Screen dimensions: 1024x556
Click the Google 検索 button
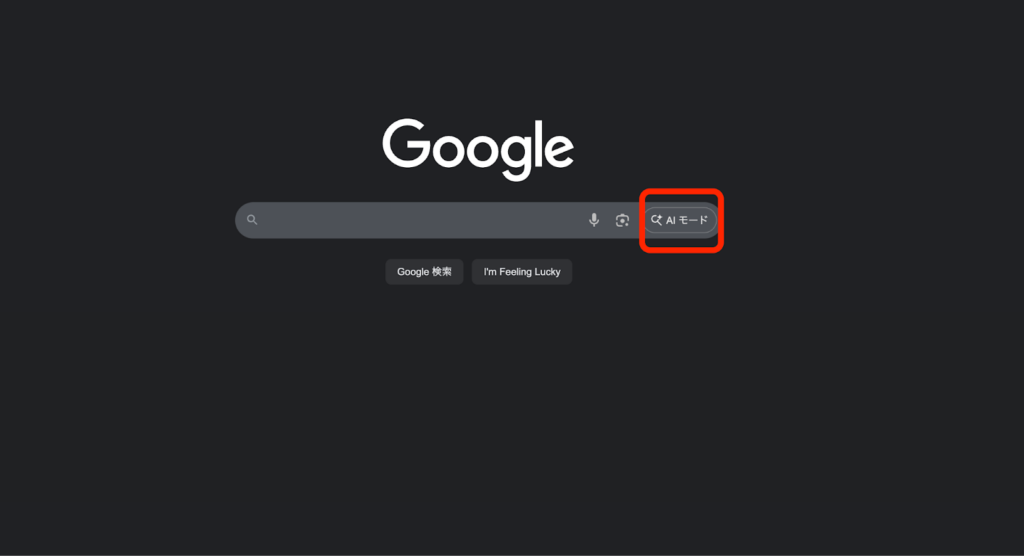click(424, 272)
